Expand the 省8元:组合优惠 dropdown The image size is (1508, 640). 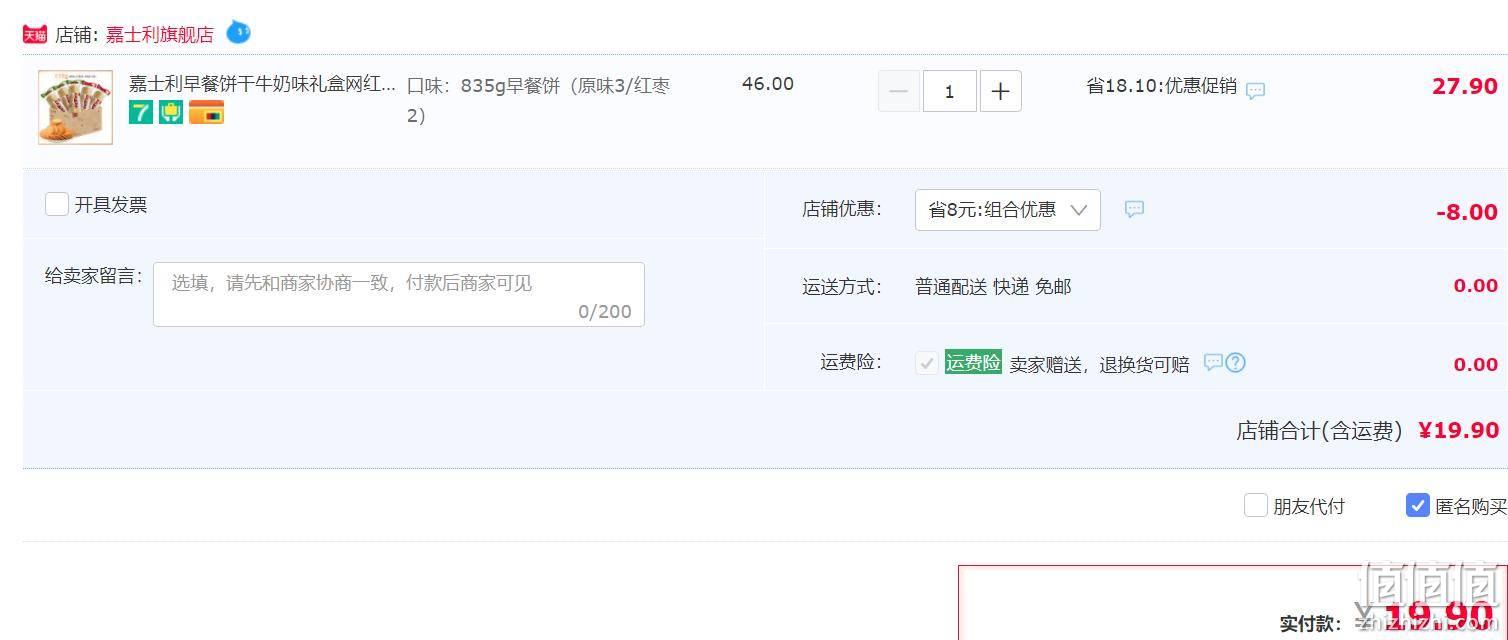pyautogui.click(x=1007, y=210)
